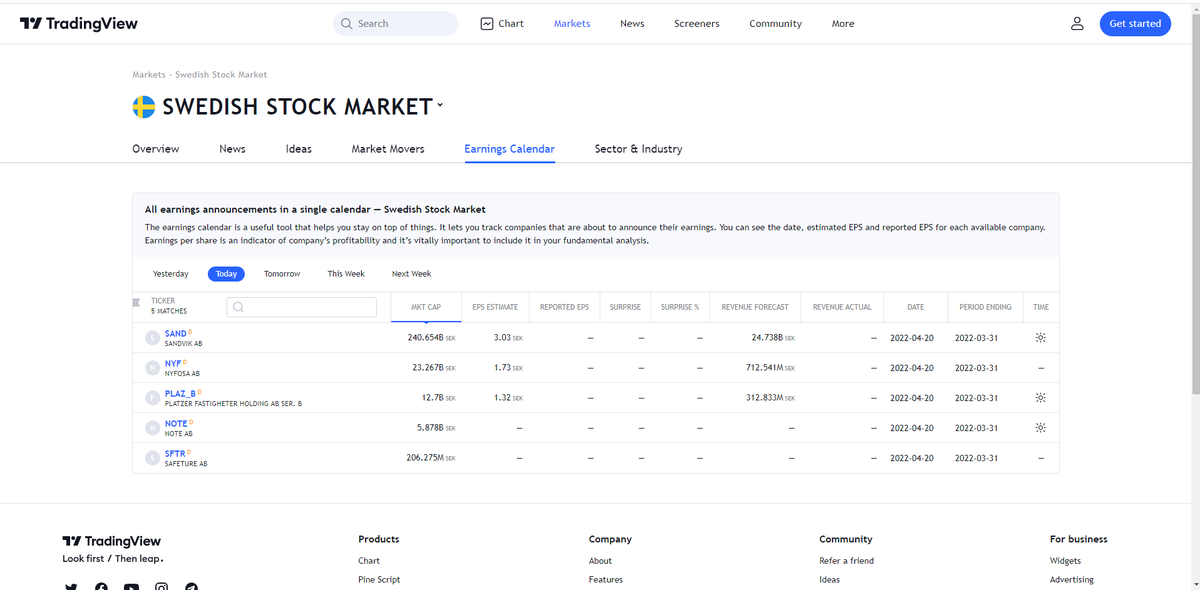The width and height of the screenshot is (1200, 590).
Task: Click the sun time icon in the PLAZ_B row
Action: coord(1041,398)
